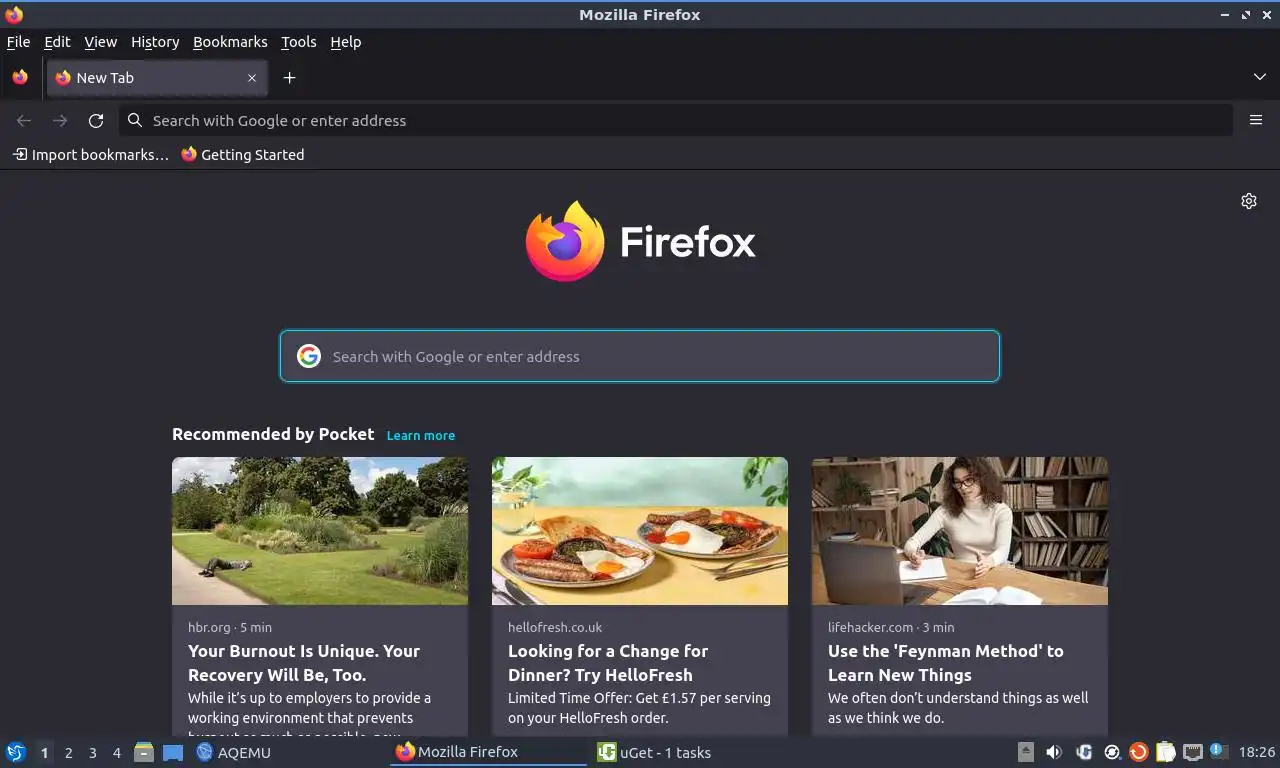Open the file manager taskbar launcher
This screenshot has width=1280, height=768.
coord(144,752)
